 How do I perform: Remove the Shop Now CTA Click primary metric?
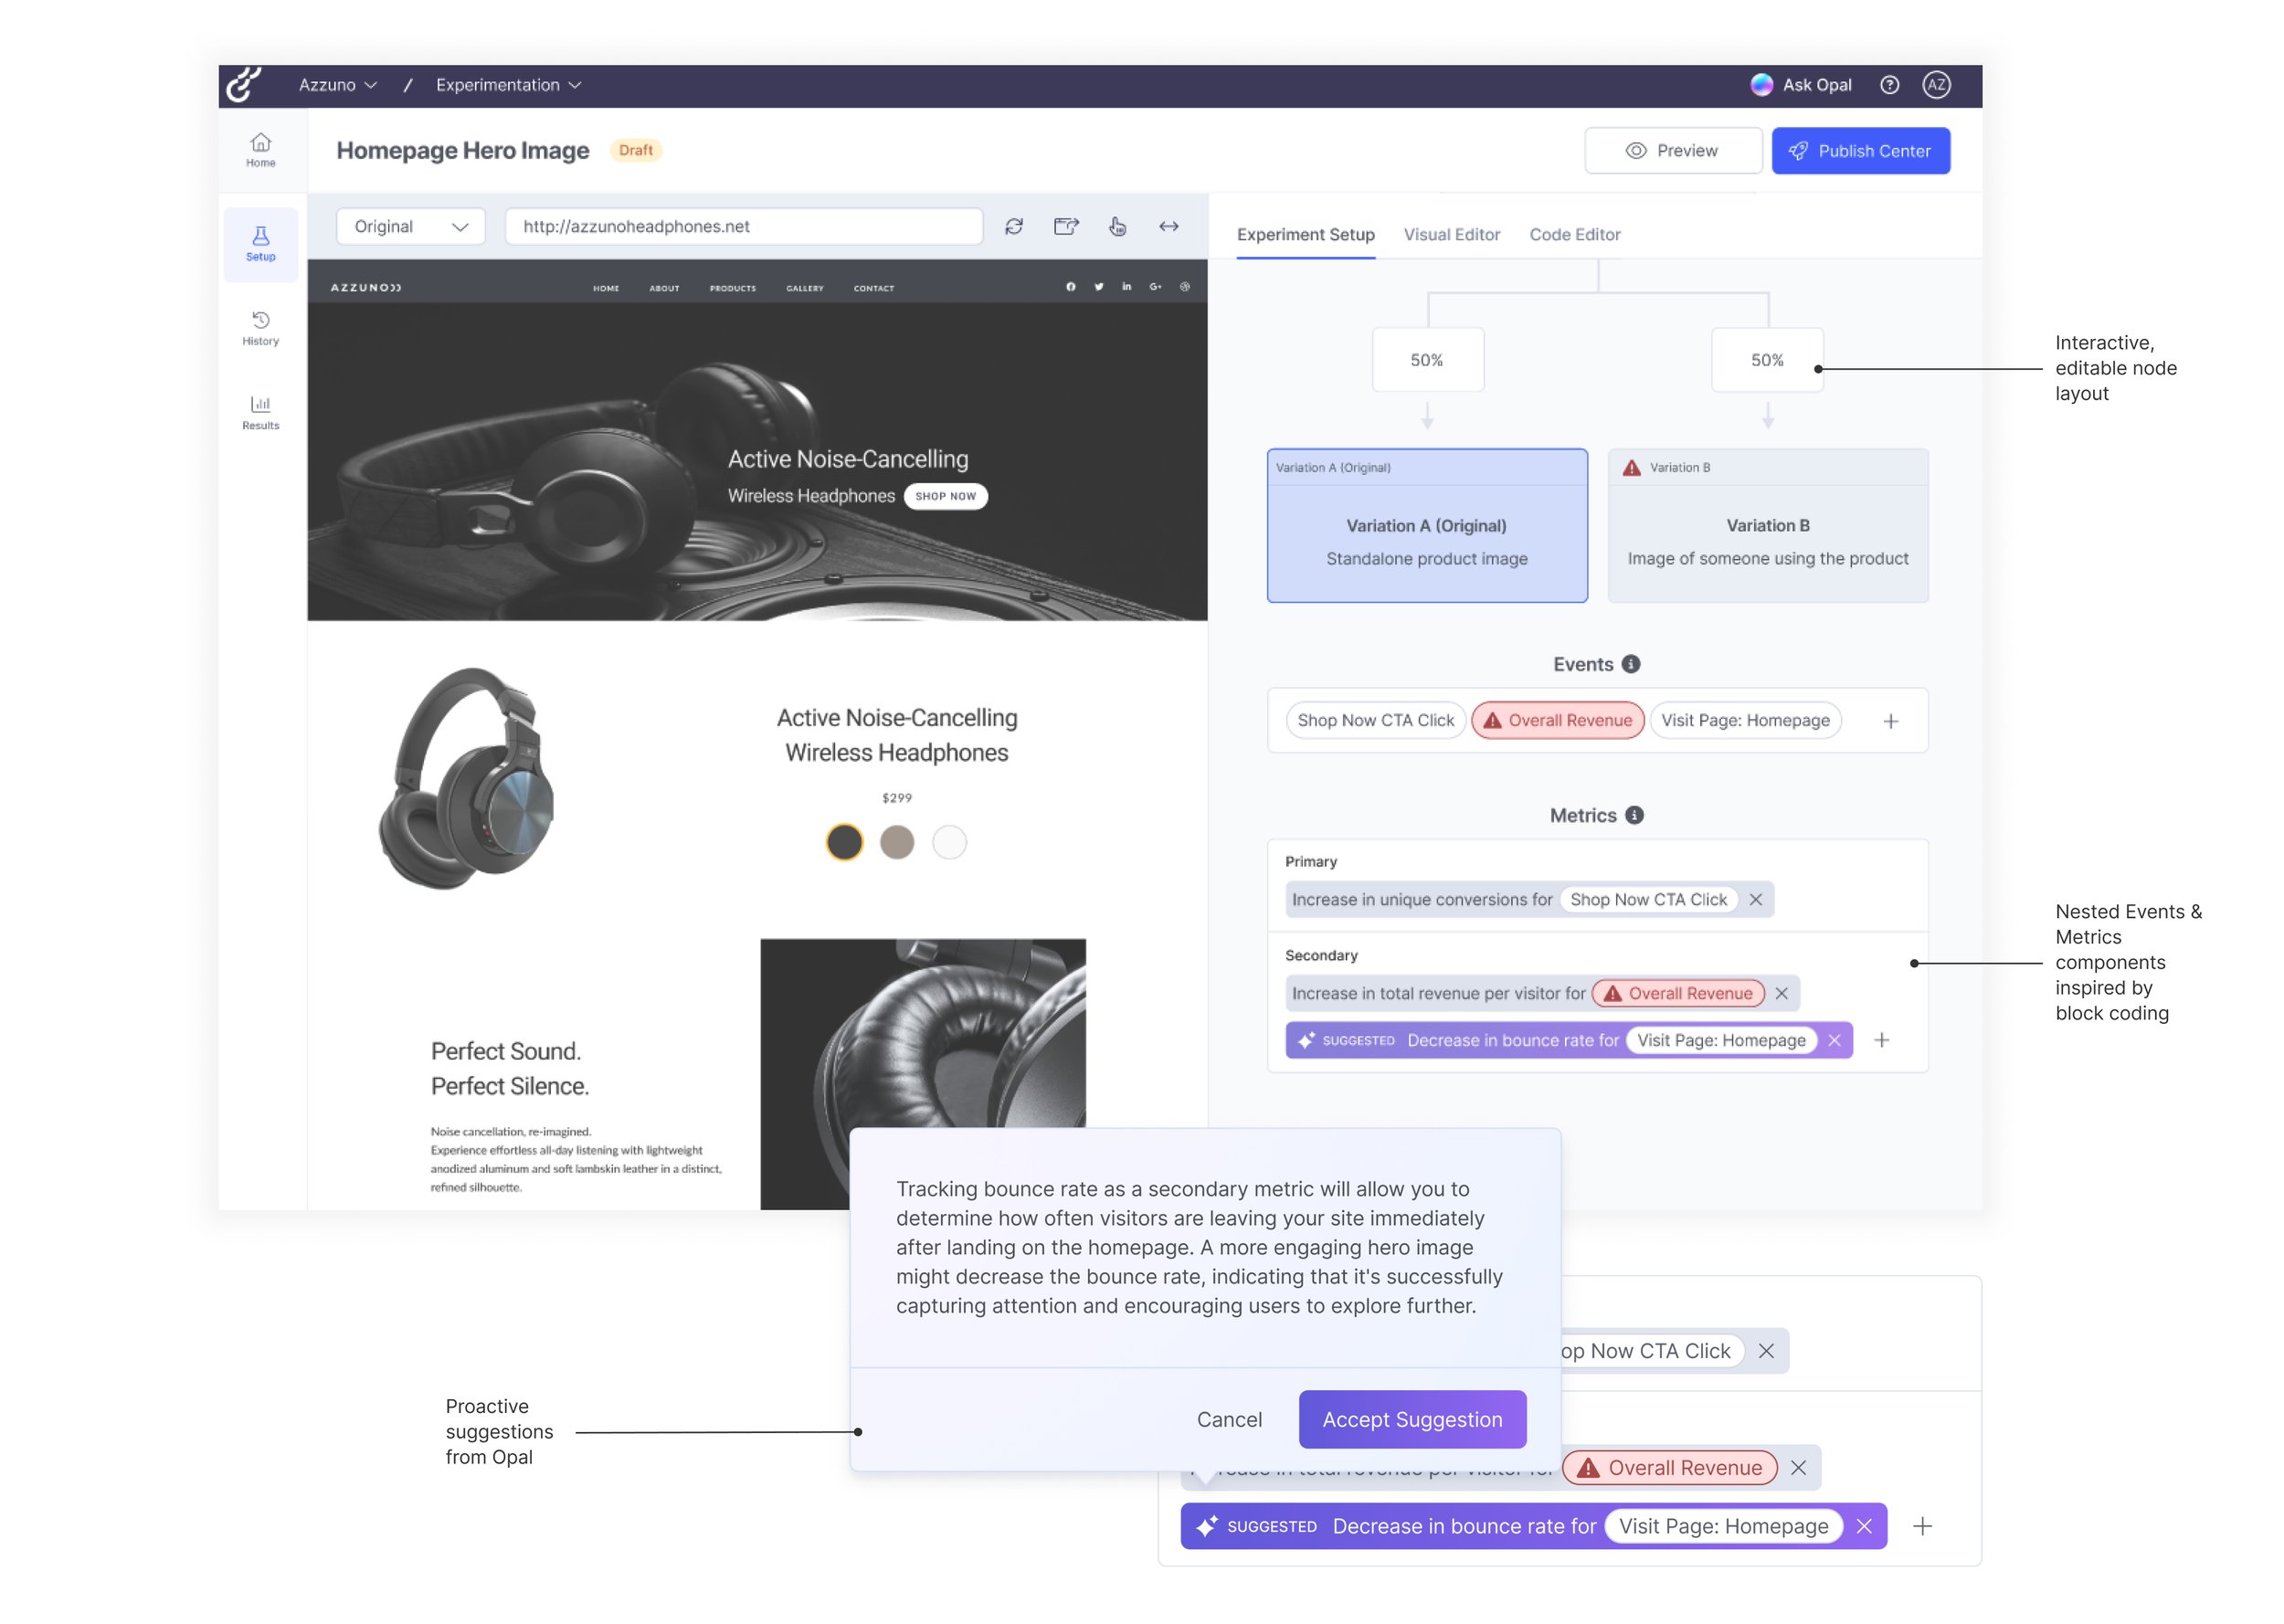[x=1755, y=899]
